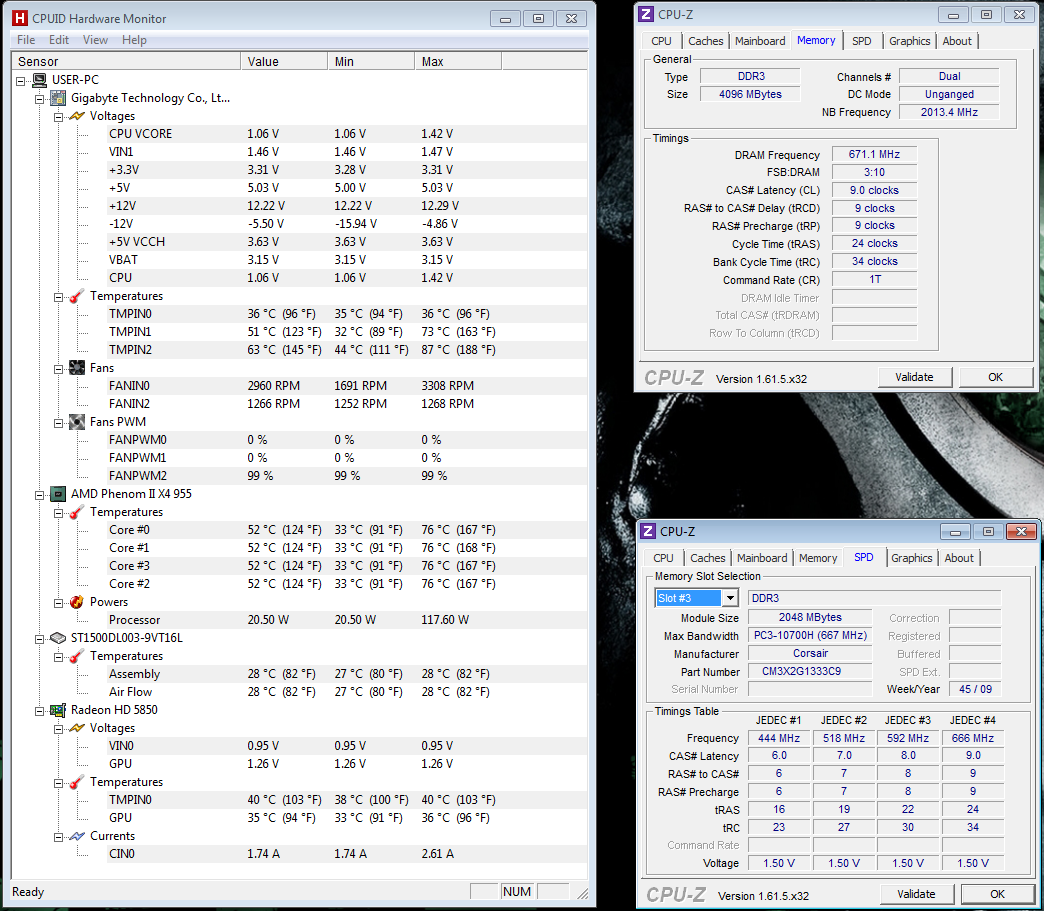This screenshot has height=911, width=1044.
Task: Click Validate in the upper CPU-Z window
Action: (x=914, y=377)
